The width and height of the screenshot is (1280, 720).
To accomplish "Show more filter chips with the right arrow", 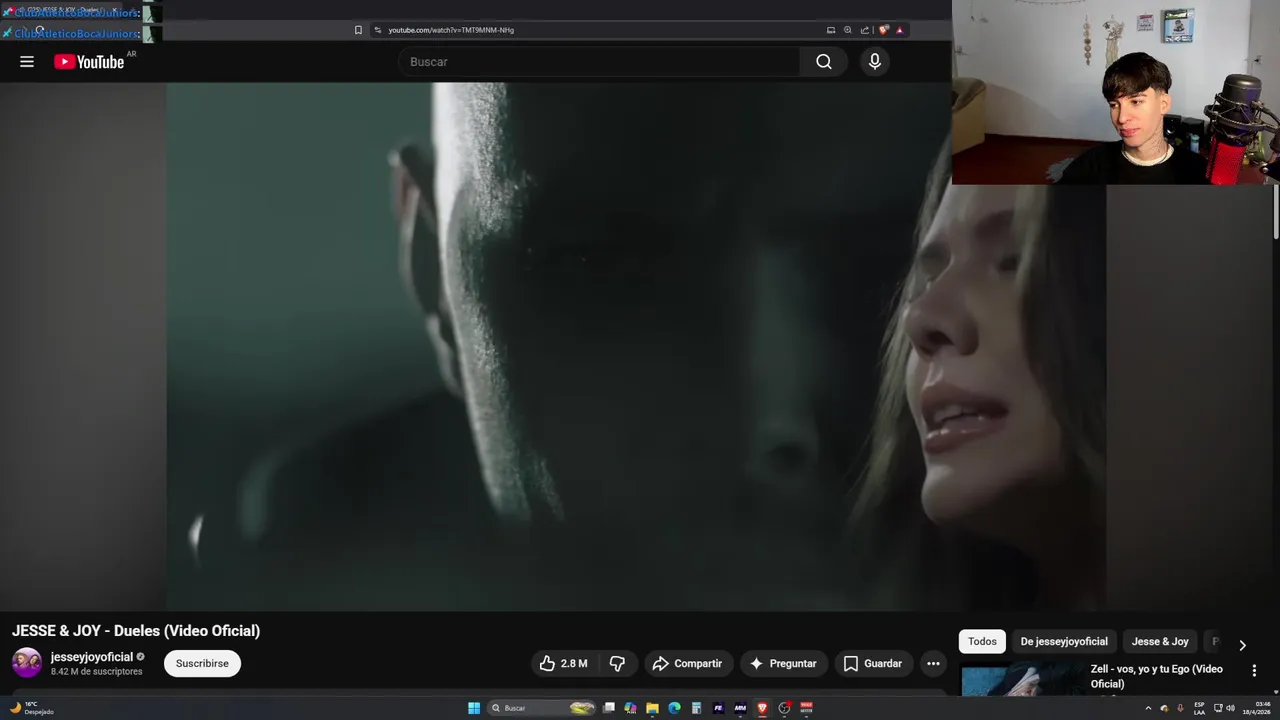I will [1242, 645].
